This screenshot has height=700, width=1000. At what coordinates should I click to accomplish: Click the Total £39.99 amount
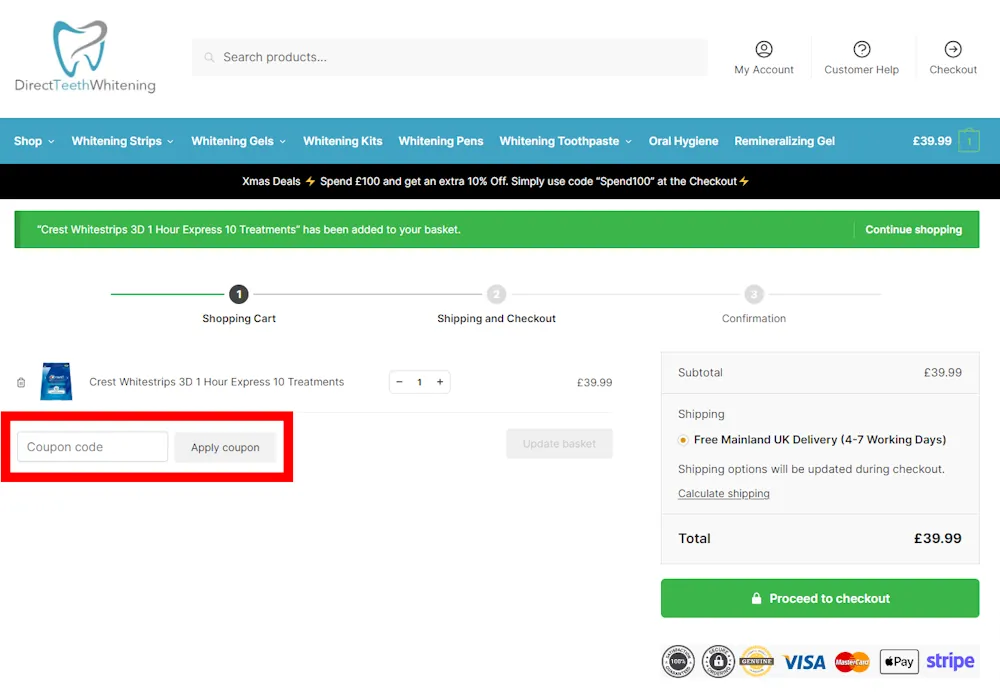(x=938, y=538)
